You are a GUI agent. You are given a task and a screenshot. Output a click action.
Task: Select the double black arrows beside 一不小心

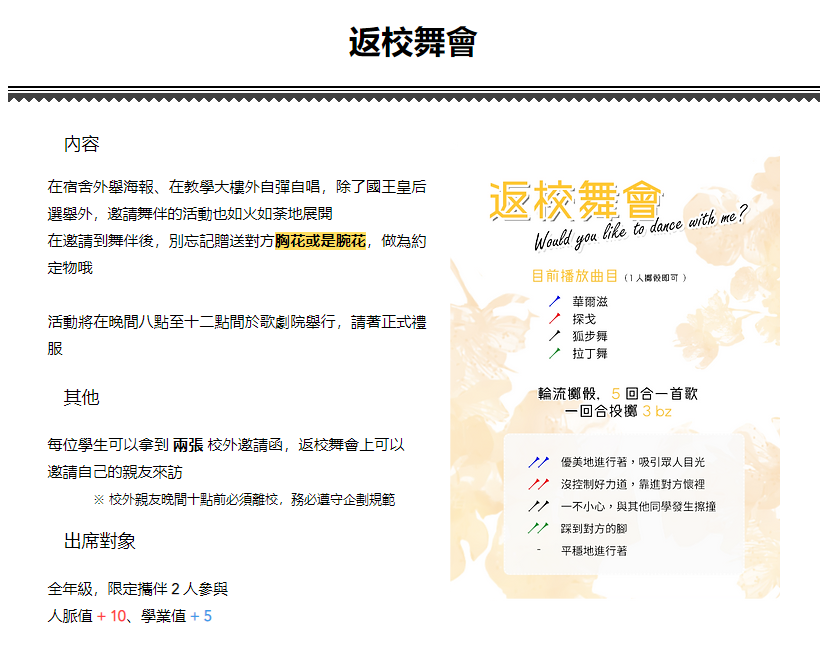click(538, 506)
